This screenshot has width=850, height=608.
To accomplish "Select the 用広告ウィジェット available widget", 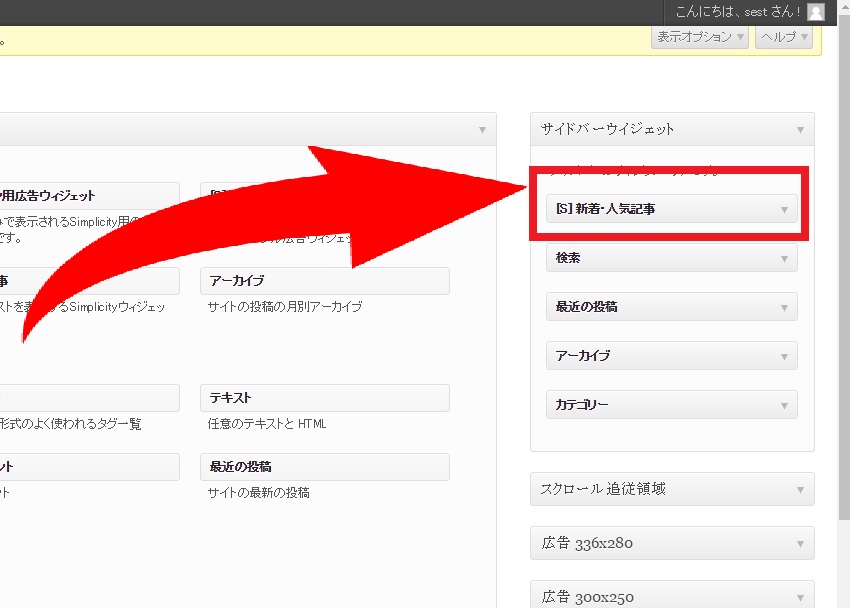I will tap(88, 196).
